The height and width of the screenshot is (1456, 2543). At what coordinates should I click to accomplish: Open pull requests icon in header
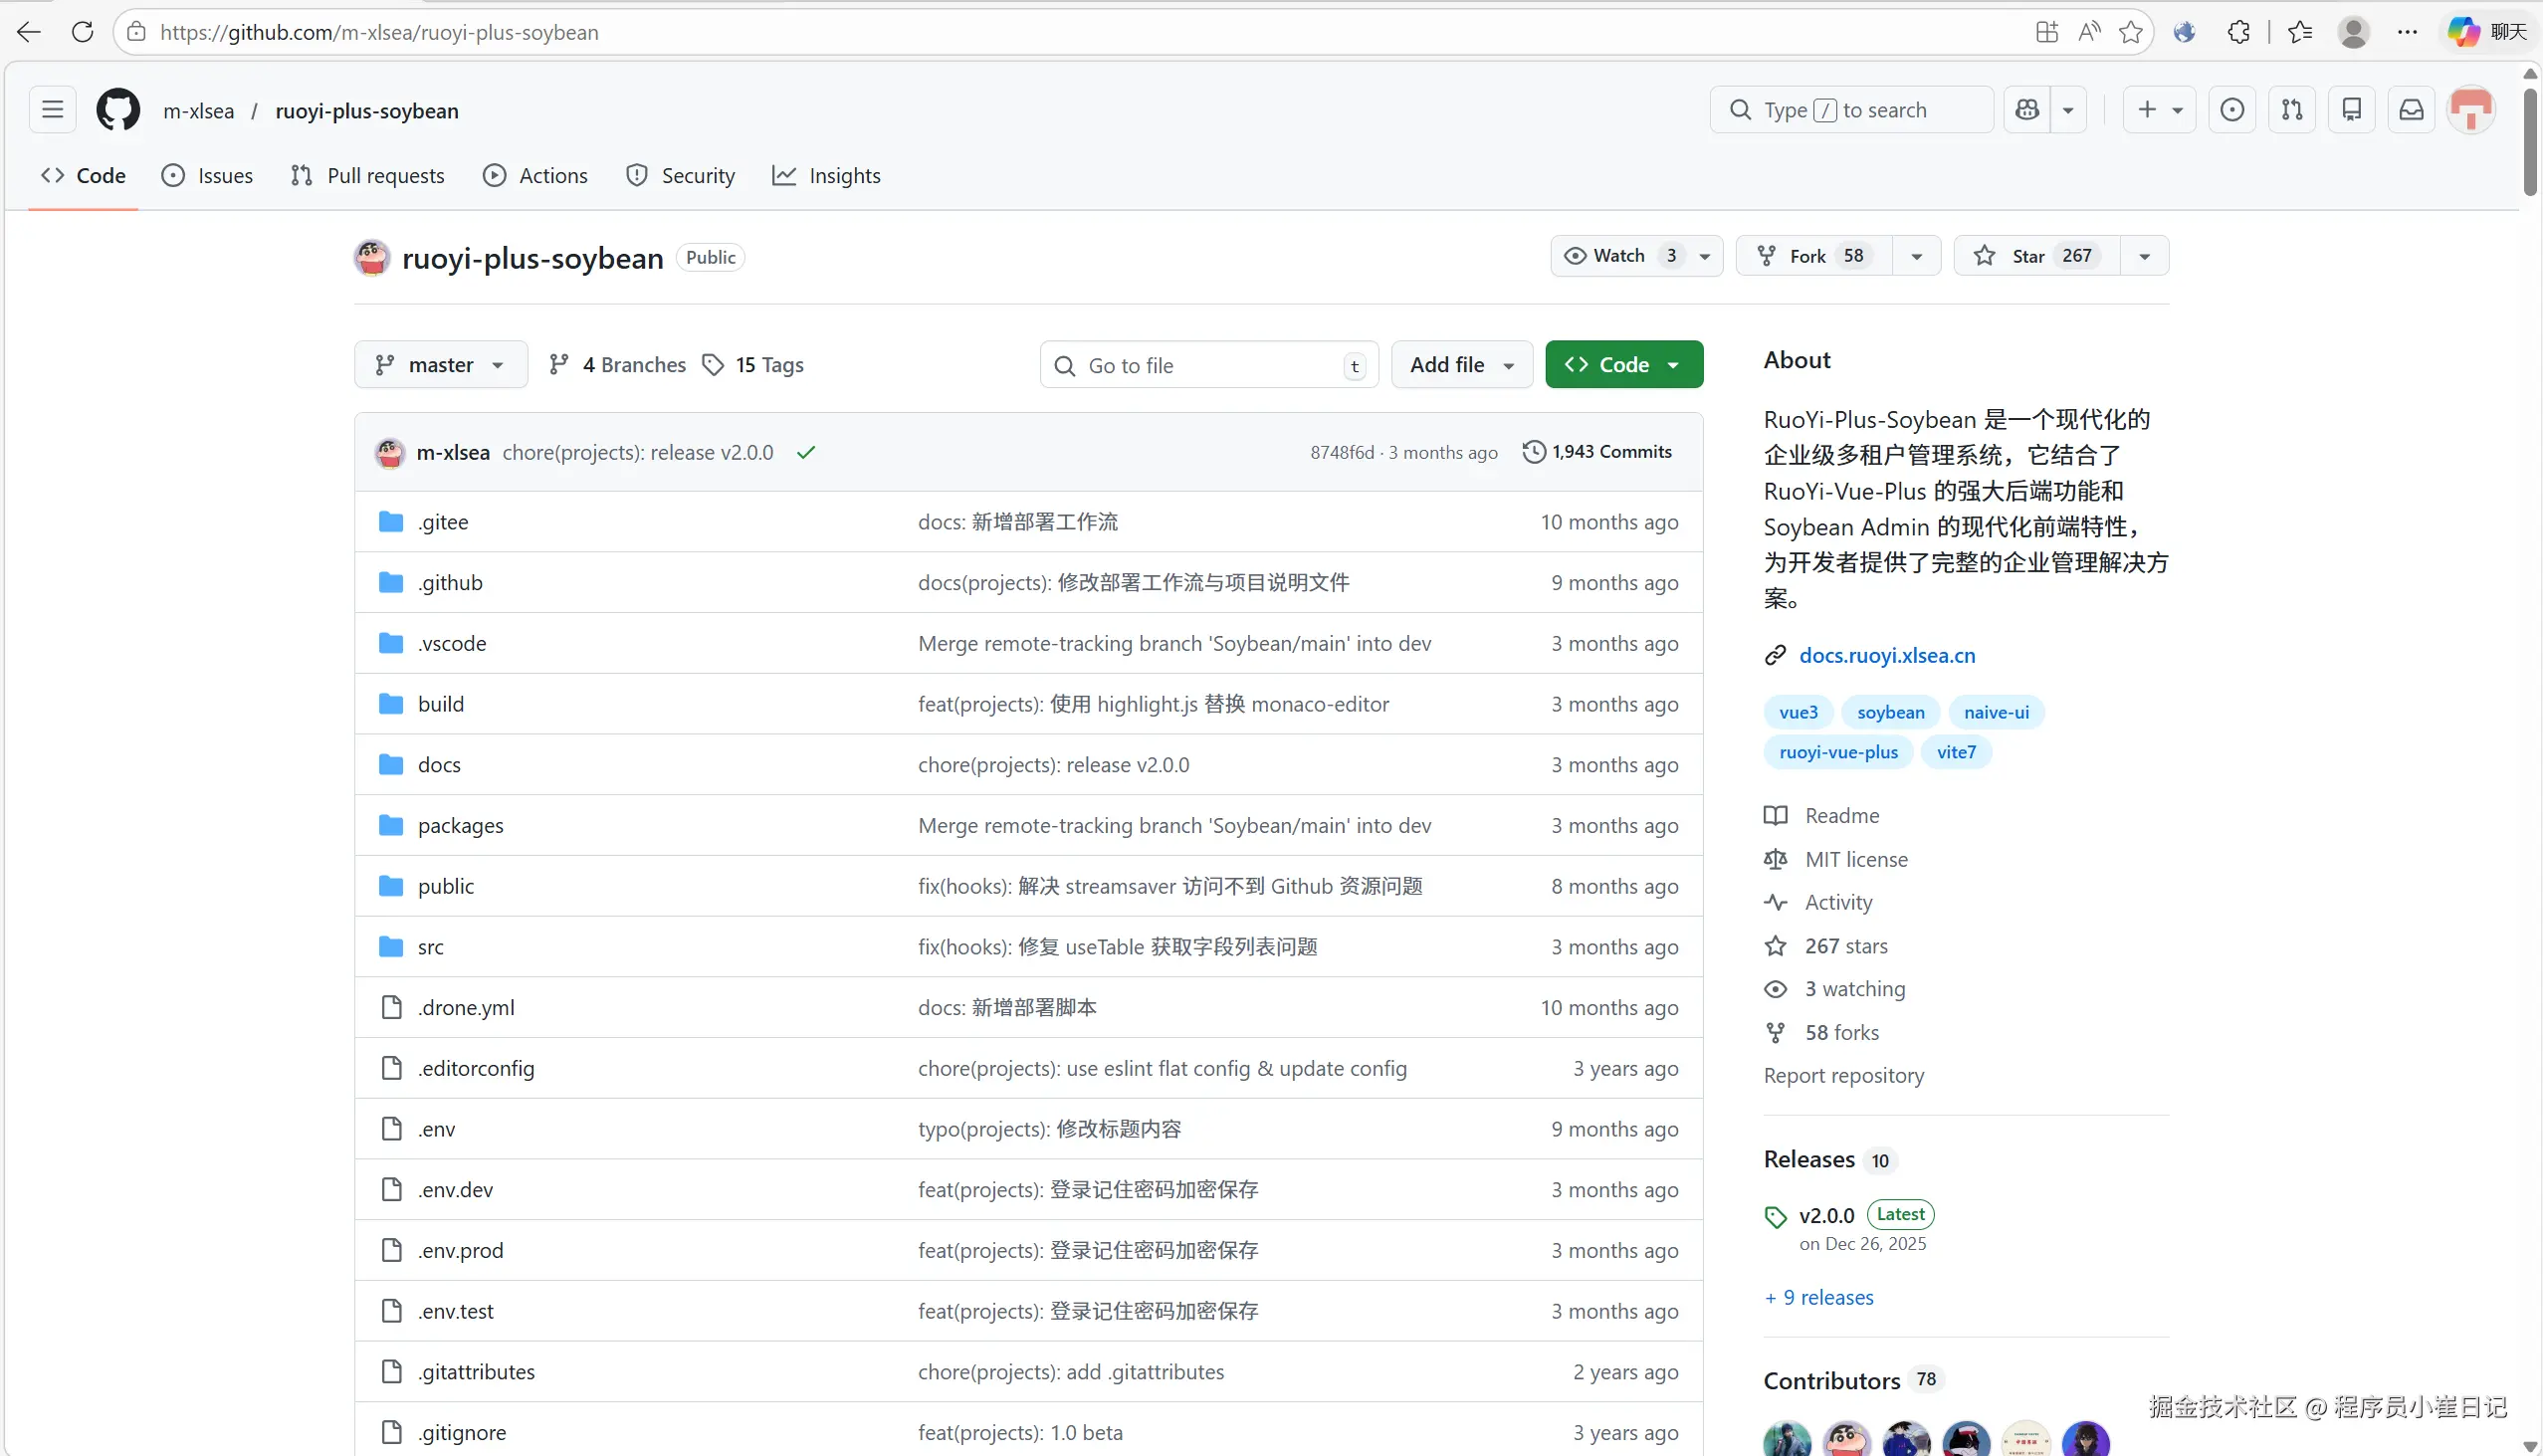pos(2292,110)
